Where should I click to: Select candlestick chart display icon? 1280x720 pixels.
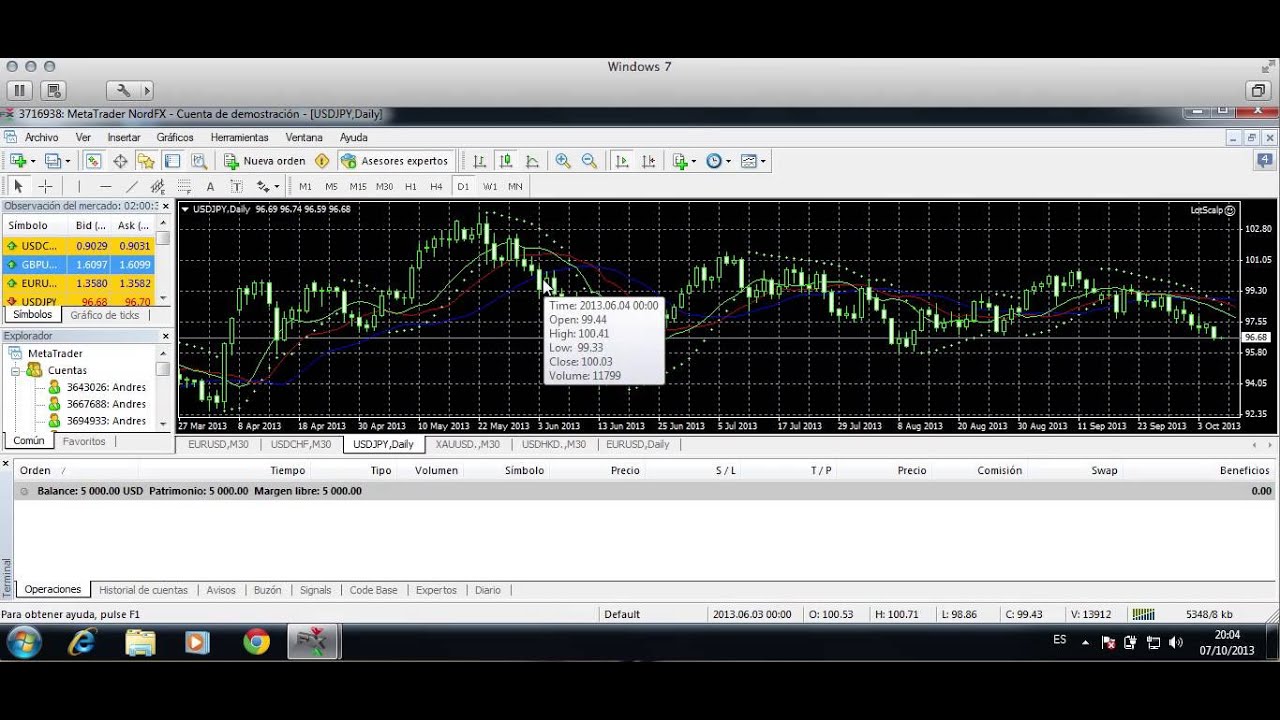click(x=506, y=160)
